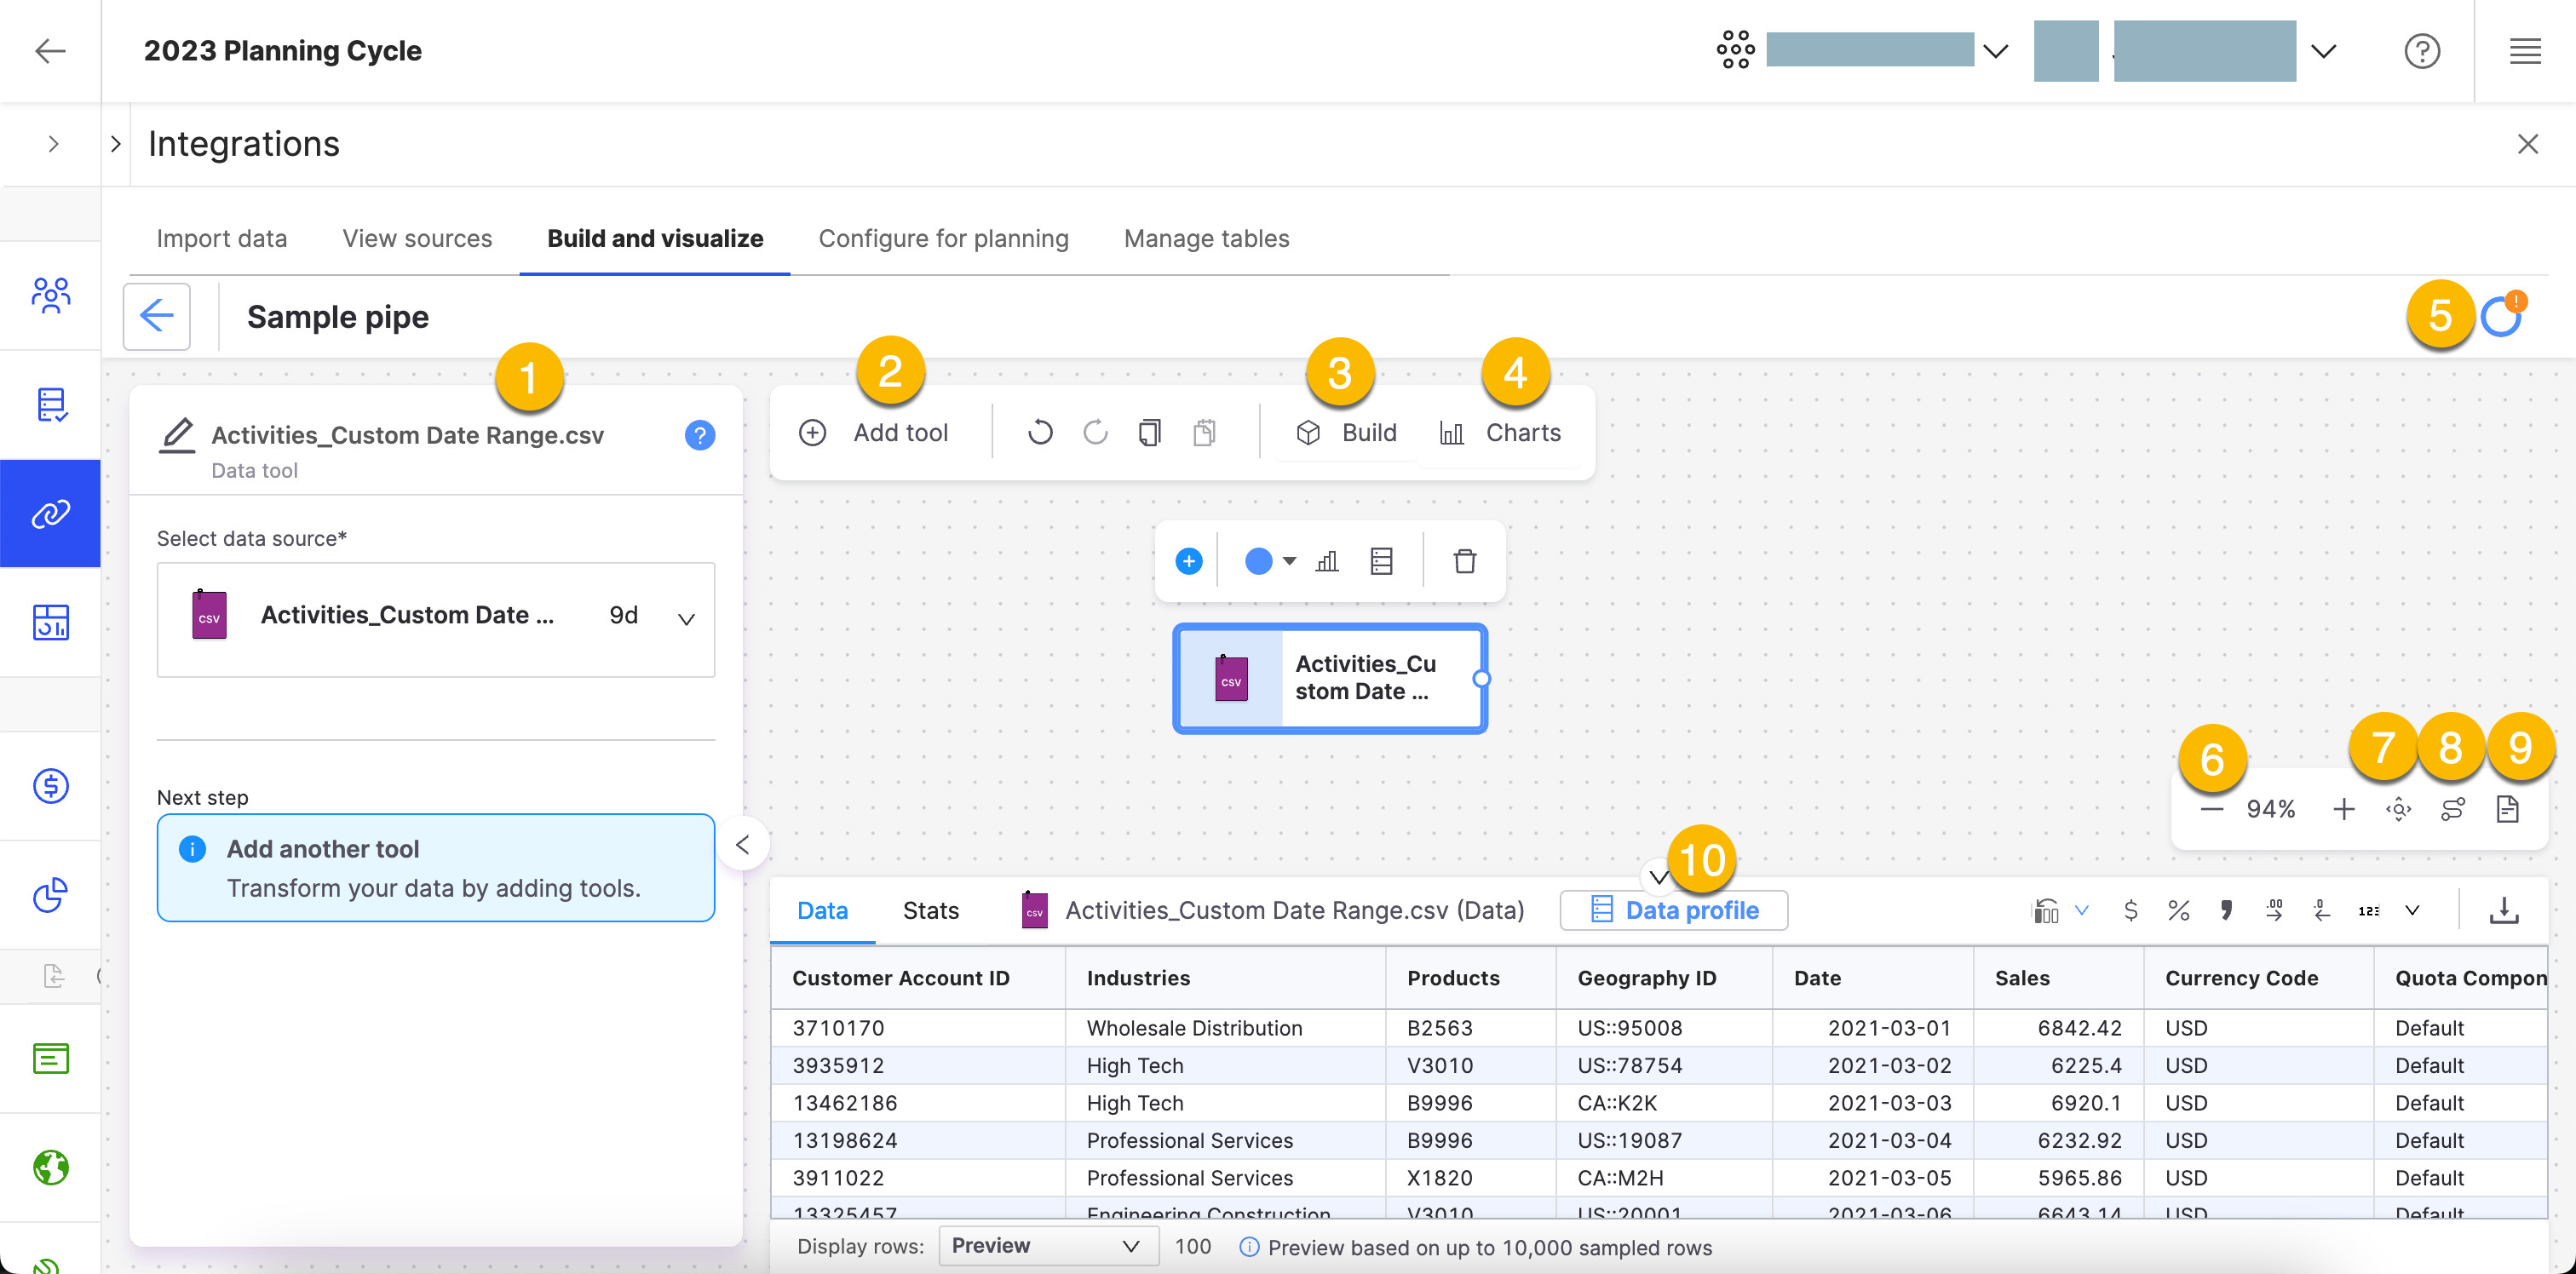Center the pipe on canvas

click(2398, 809)
